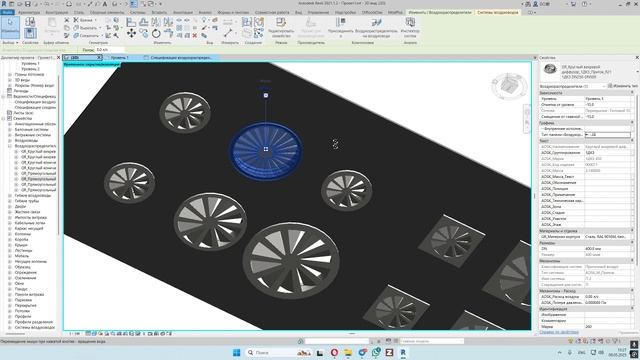This screenshot has width=640, height=360.
Task: Click the Save icon in quick access toolbar
Action: (x=27, y=4)
